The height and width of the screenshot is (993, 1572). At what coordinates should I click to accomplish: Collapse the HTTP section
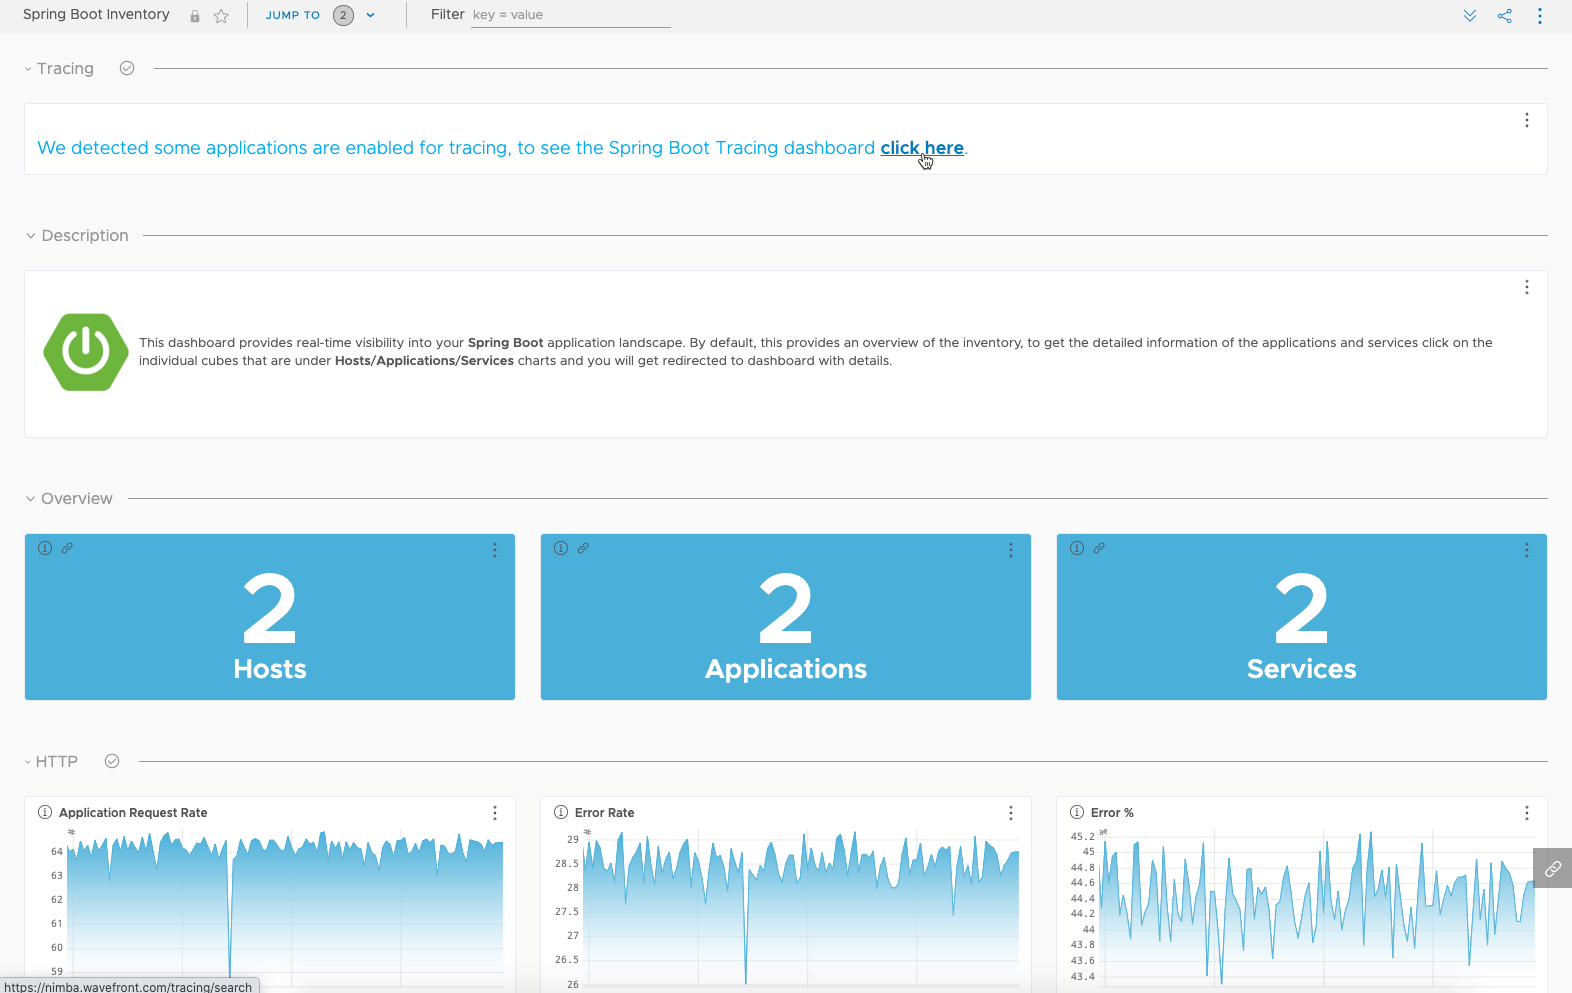[x=28, y=762]
